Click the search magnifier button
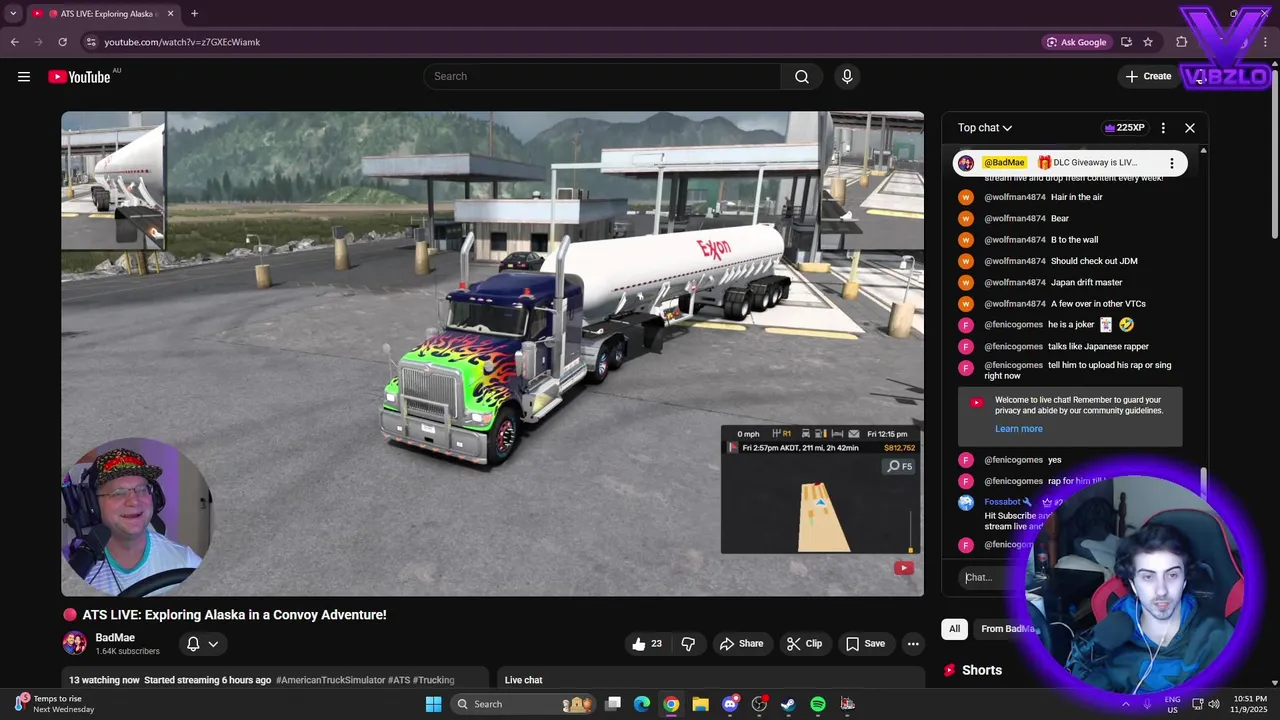 click(x=802, y=76)
